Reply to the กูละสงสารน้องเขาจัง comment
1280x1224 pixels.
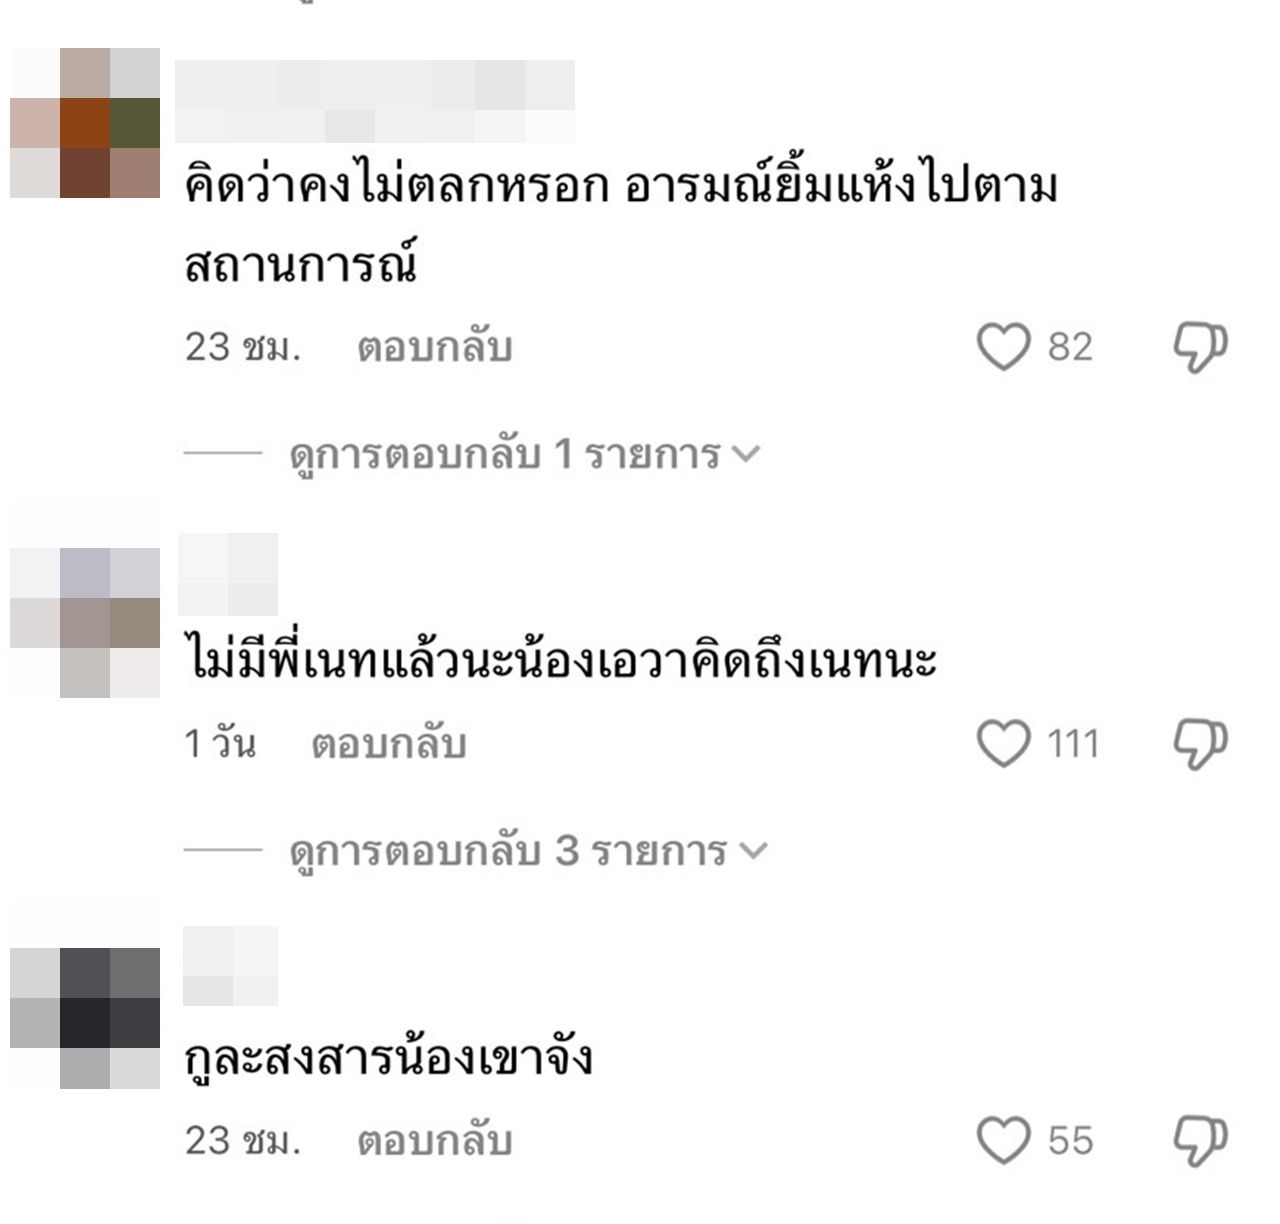[434, 1142]
